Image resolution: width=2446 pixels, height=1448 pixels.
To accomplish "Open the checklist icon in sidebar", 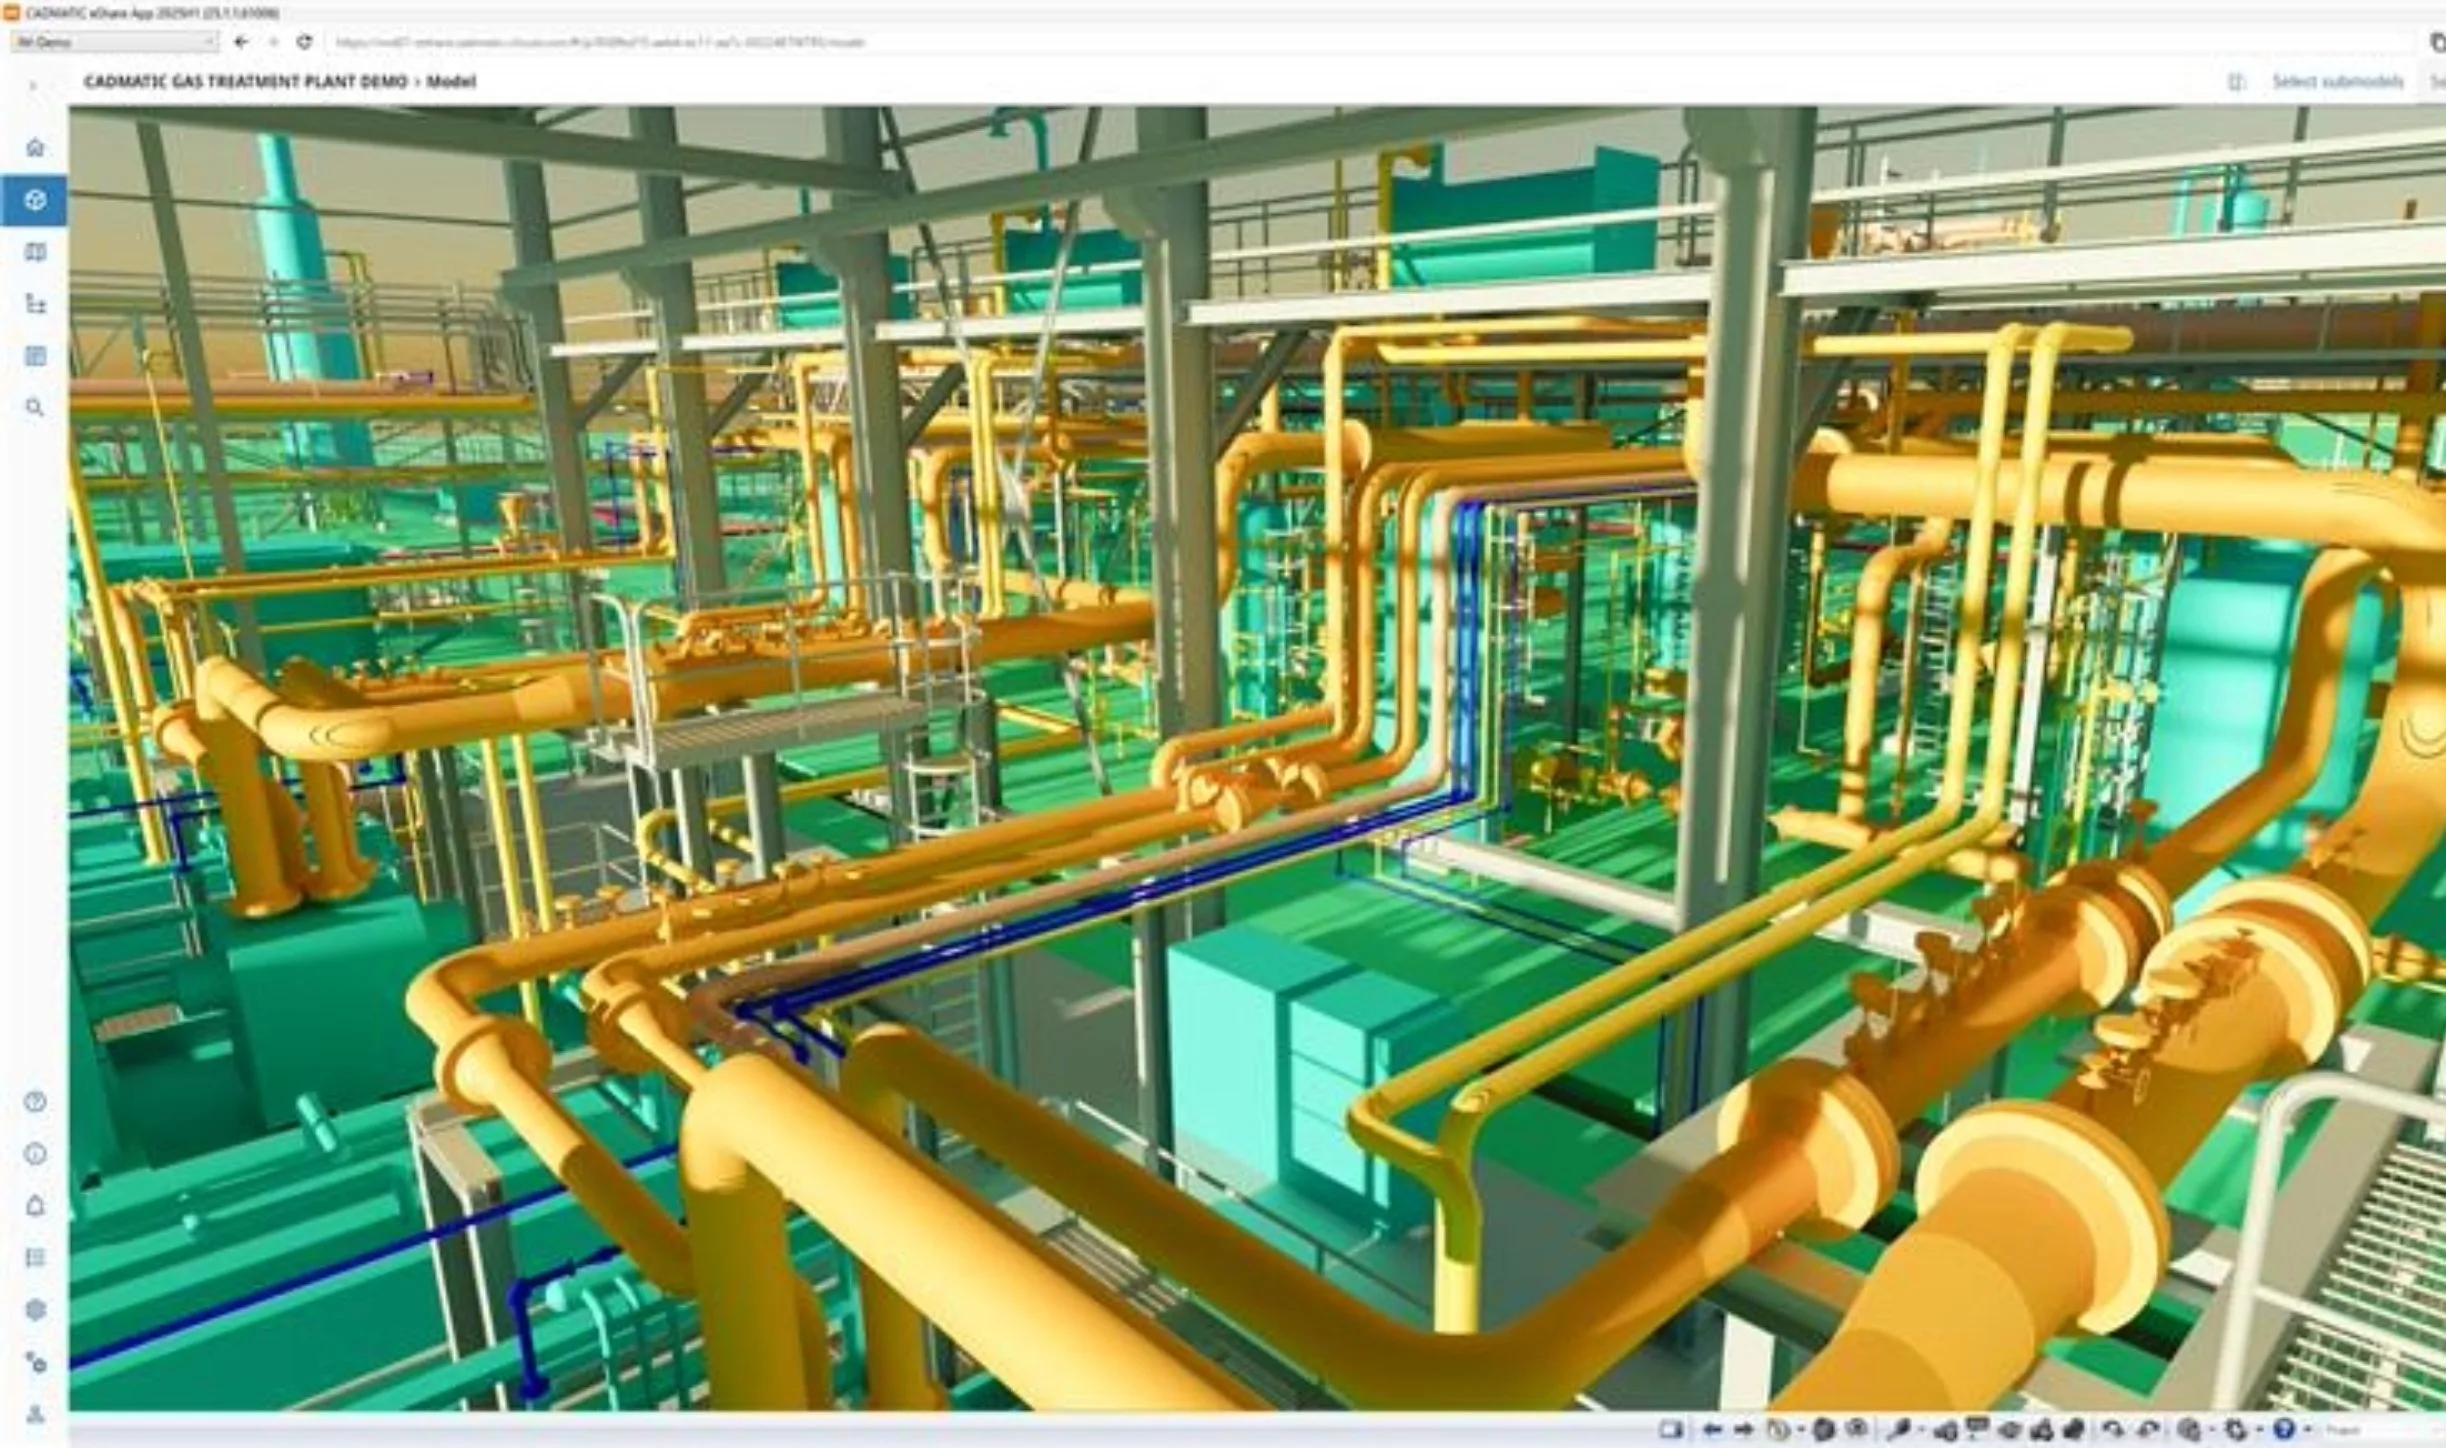I will [35, 1258].
